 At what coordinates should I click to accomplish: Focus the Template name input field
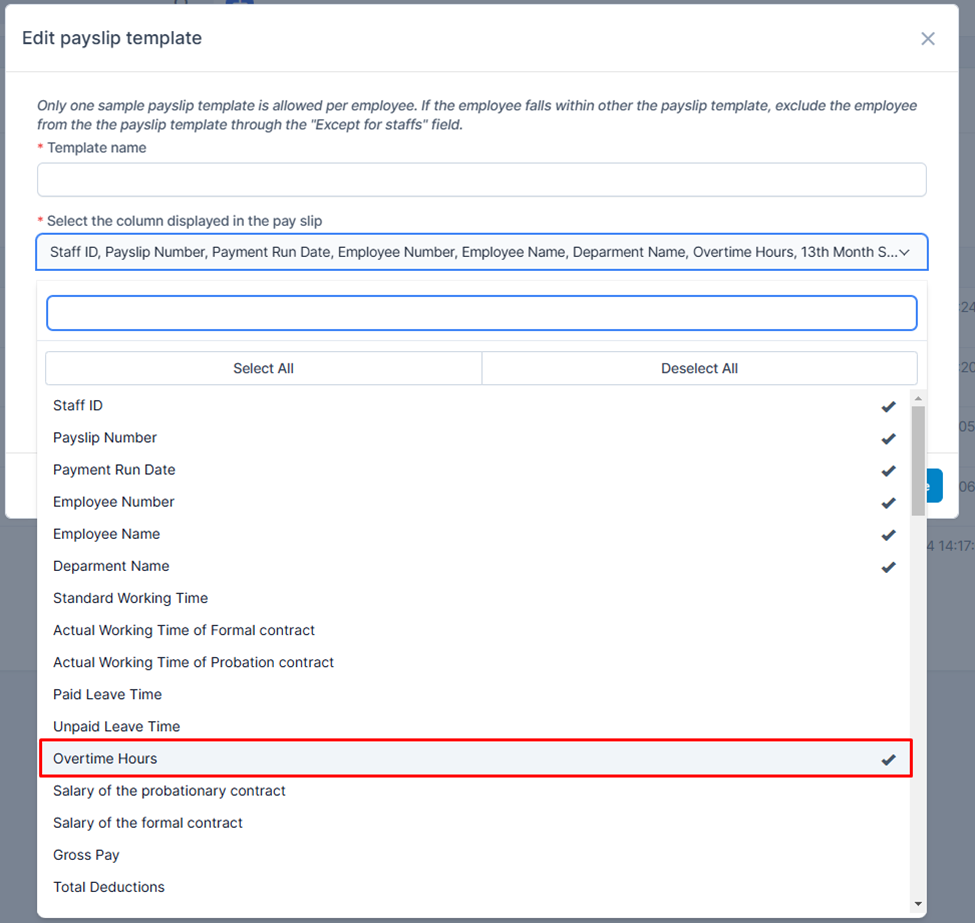click(481, 180)
